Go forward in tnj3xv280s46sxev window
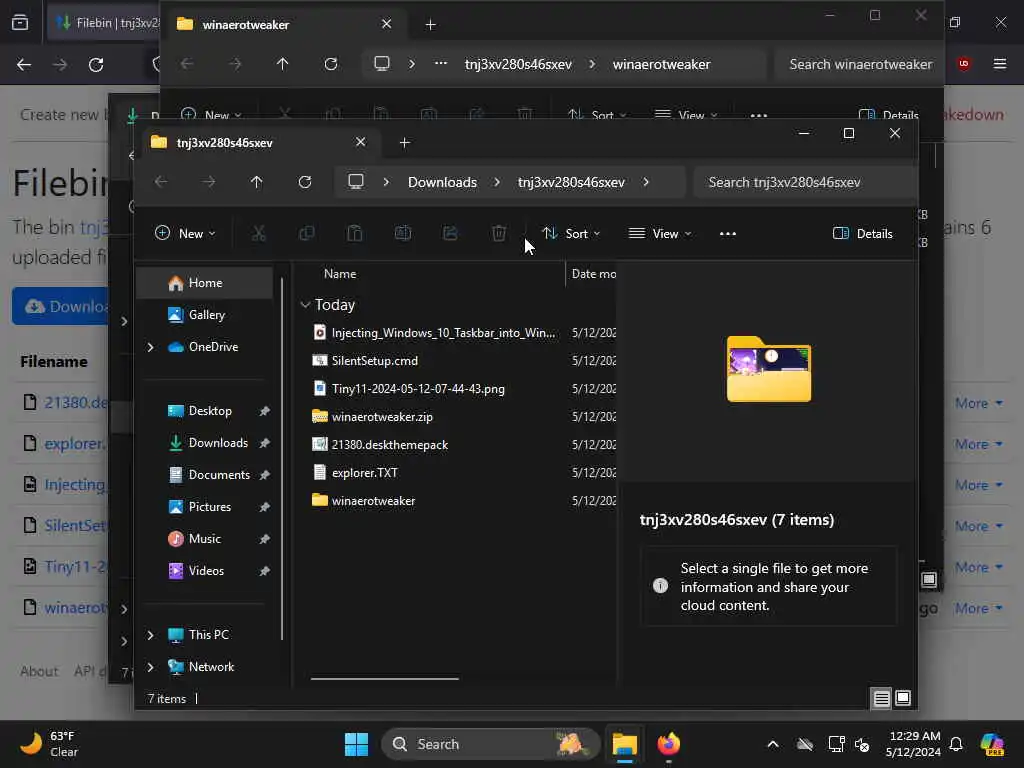This screenshot has width=1024, height=768. [x=209, y=182]
